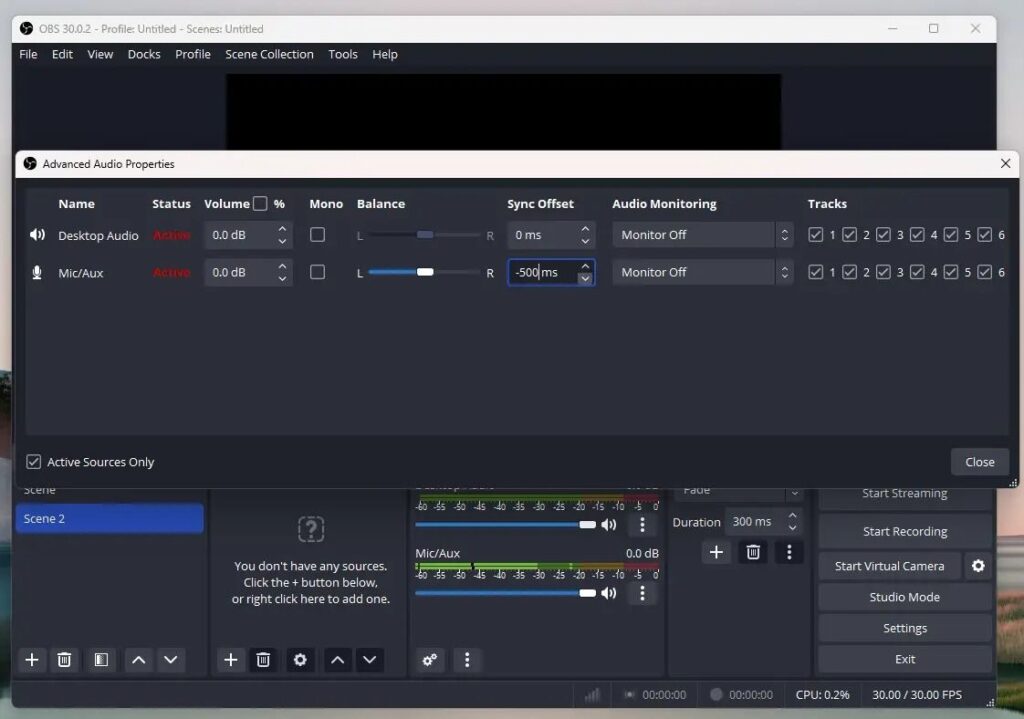Viewport: 1024px width, 719px height.
Task: Toggle track 1 for Desktop Audio
Action: click(815, 234)
